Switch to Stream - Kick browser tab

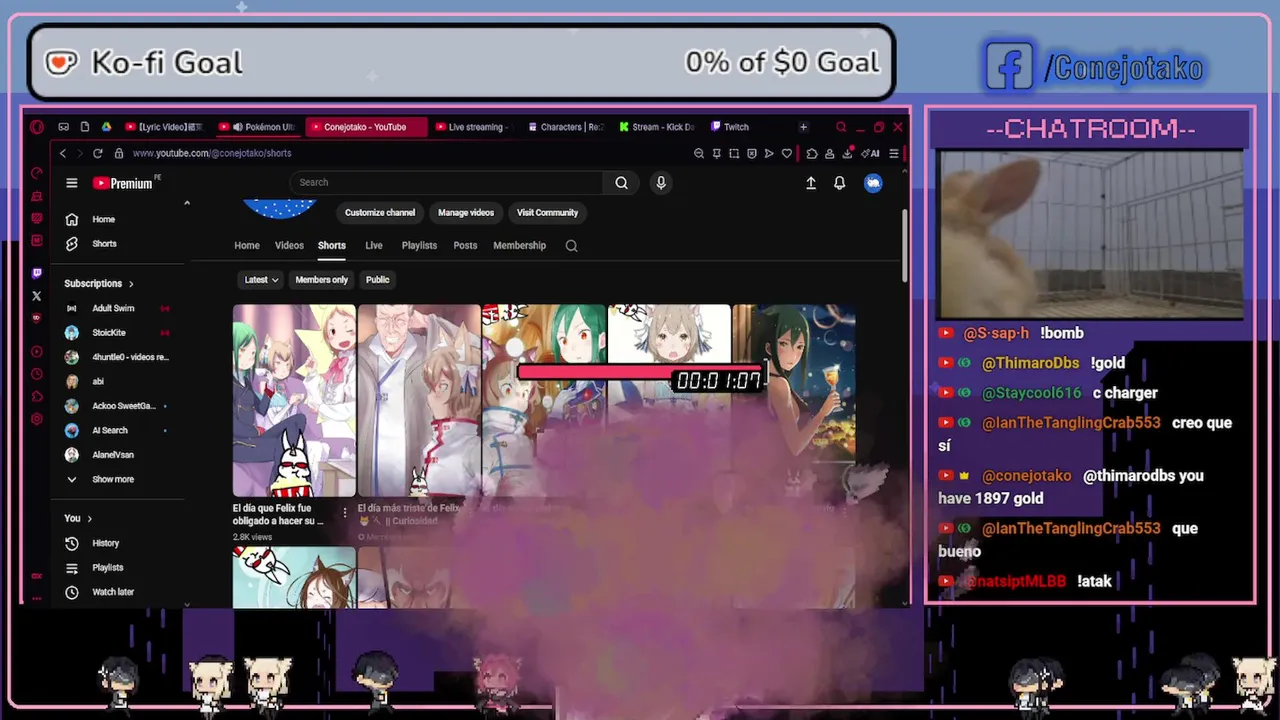click(656, 127)
